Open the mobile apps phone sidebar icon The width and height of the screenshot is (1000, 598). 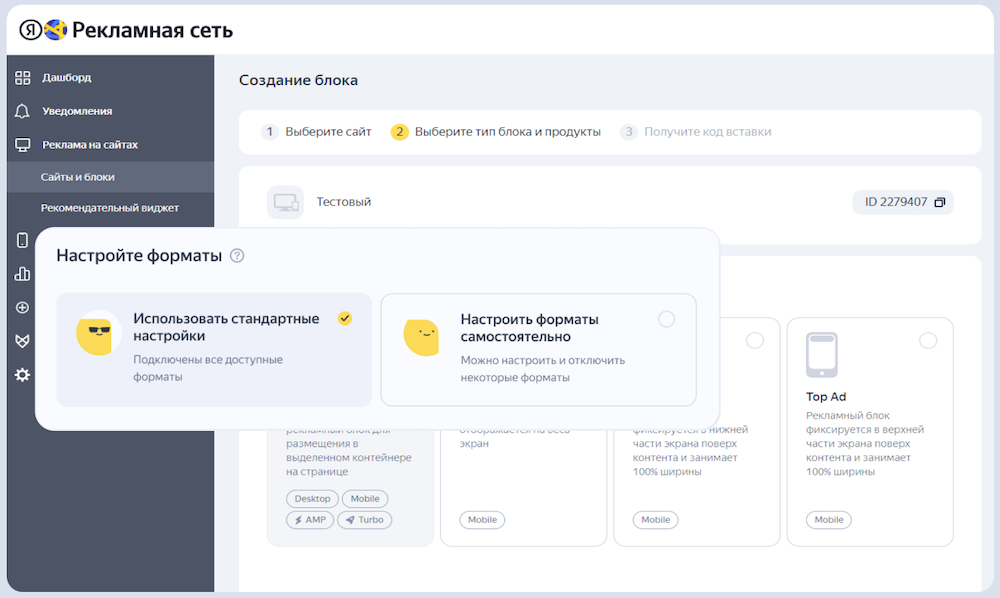click(22, 240)
